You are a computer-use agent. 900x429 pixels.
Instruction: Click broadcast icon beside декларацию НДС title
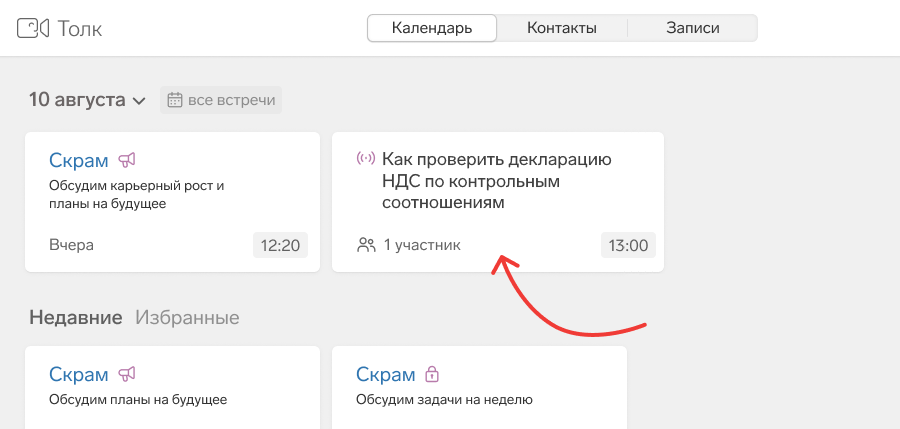coord(366,158)
